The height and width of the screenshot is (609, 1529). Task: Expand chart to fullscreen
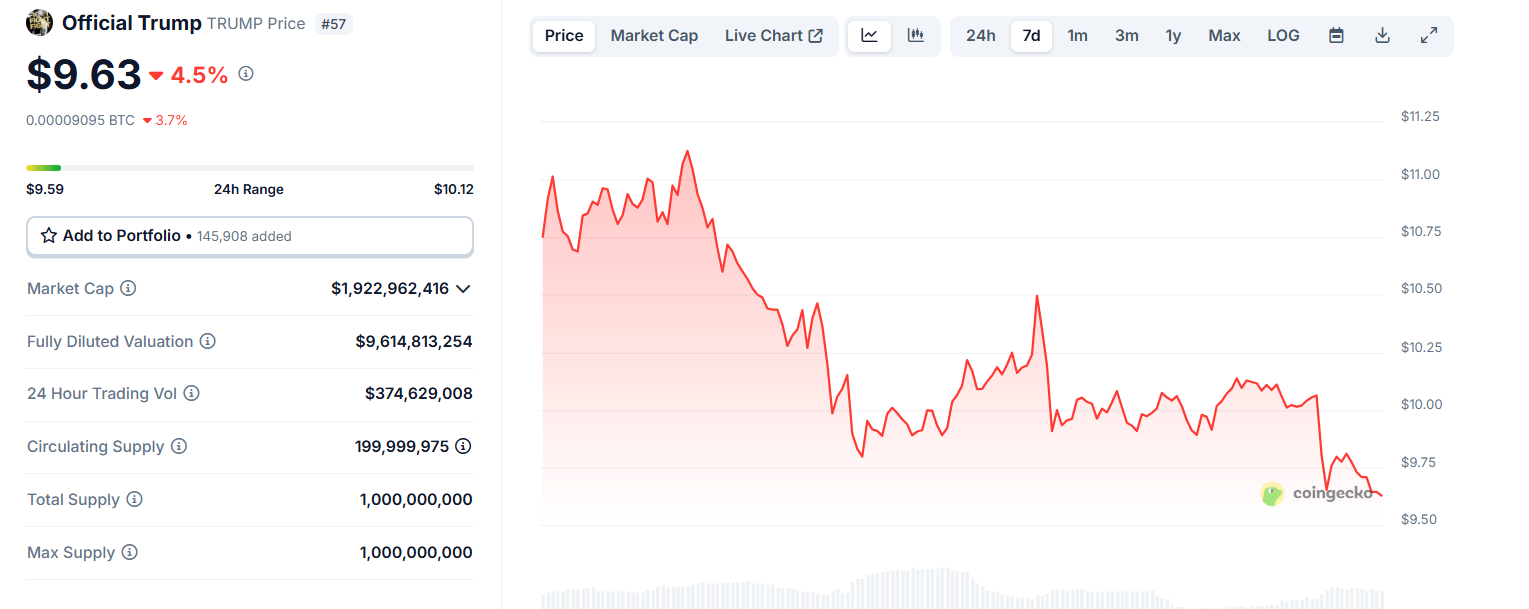point(1429,36)
